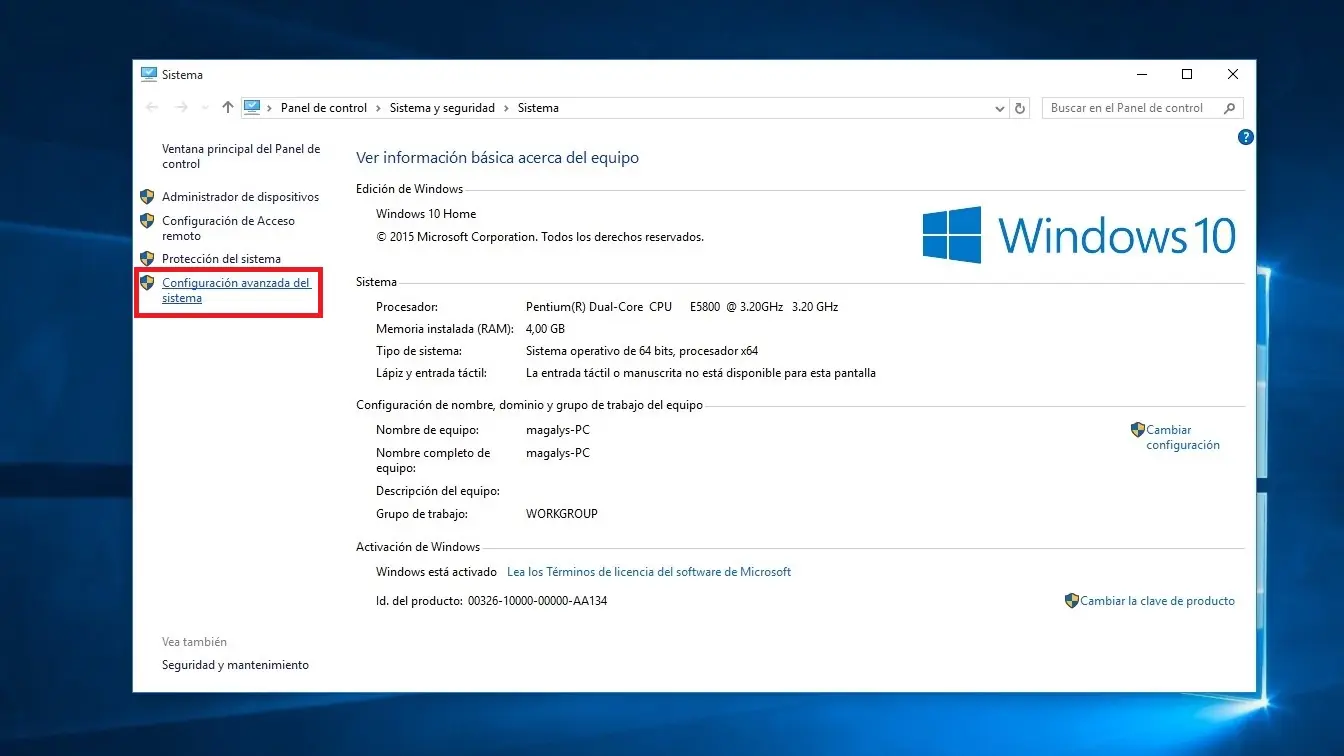Open help with the blue question mark

(x=1246, y=137)
